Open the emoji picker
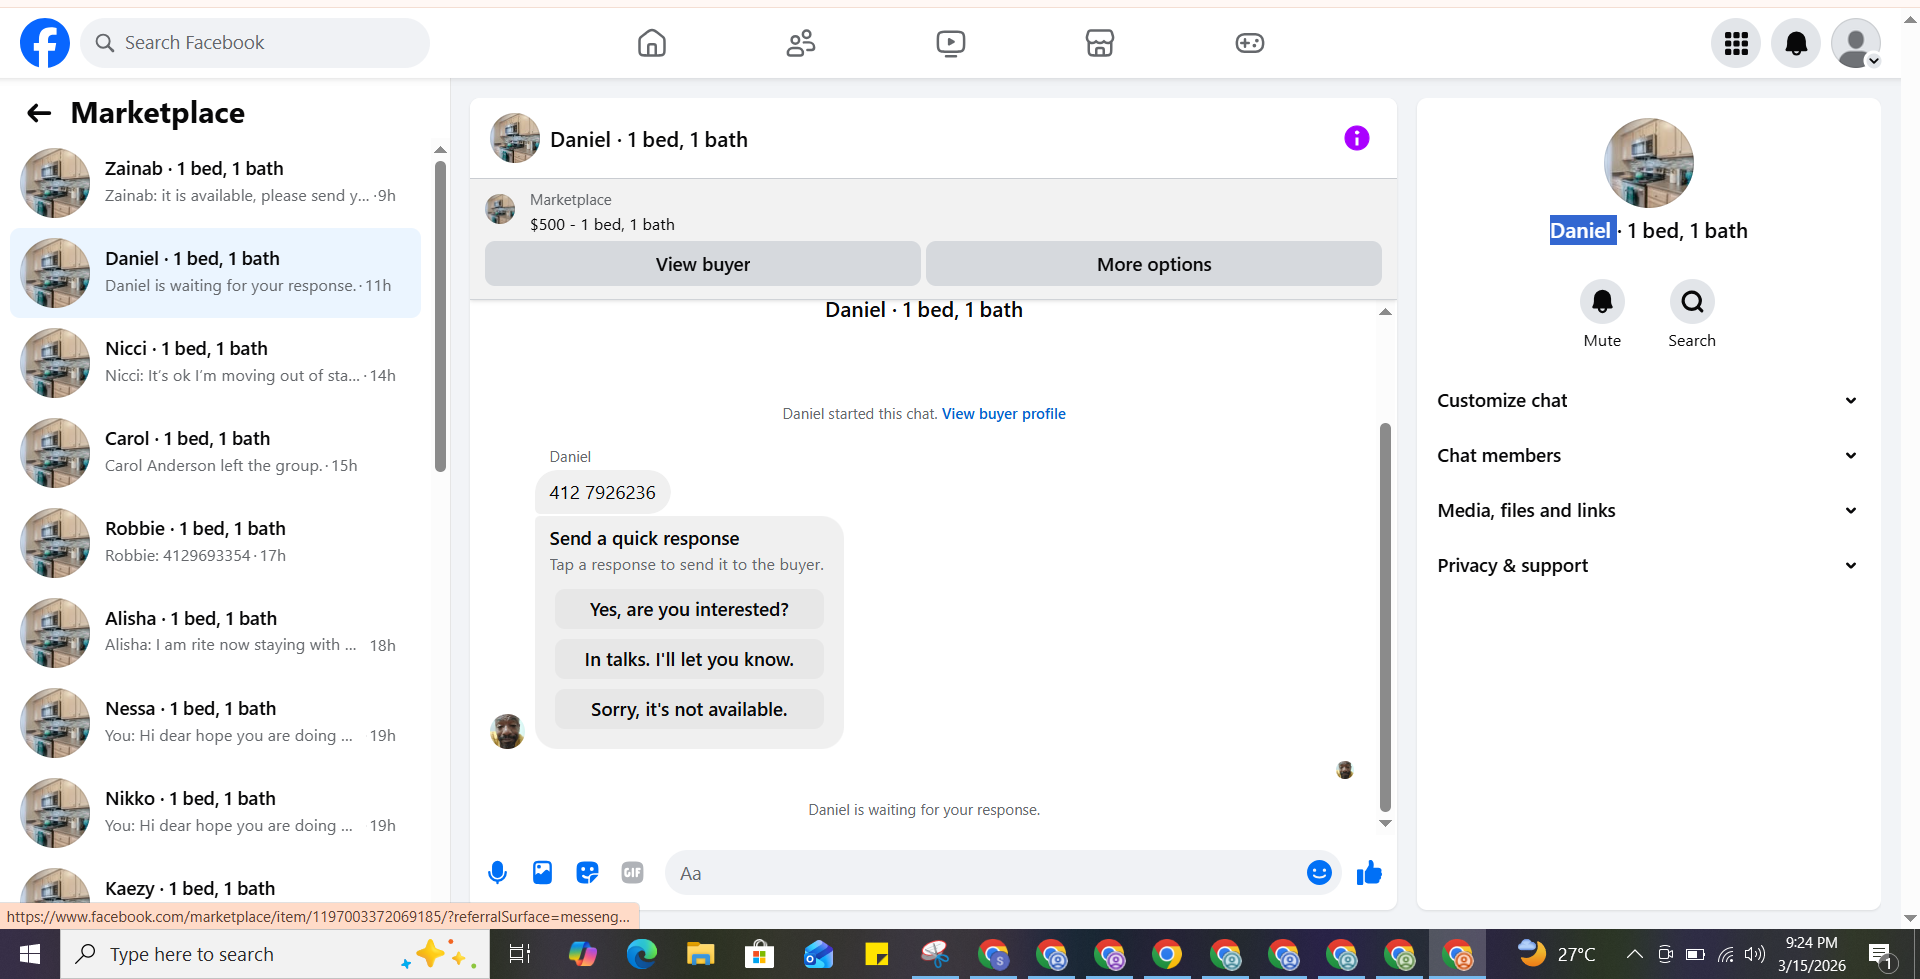The image size is (1920, 979). pyautogui.click(x=1319, y=873)
